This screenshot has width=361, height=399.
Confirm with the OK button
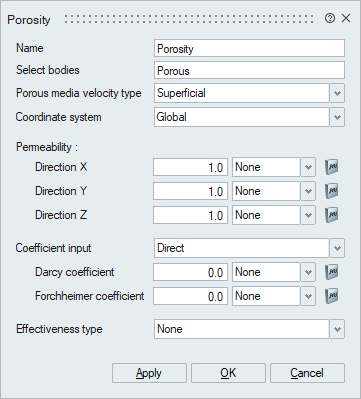[x=228, y=373]
